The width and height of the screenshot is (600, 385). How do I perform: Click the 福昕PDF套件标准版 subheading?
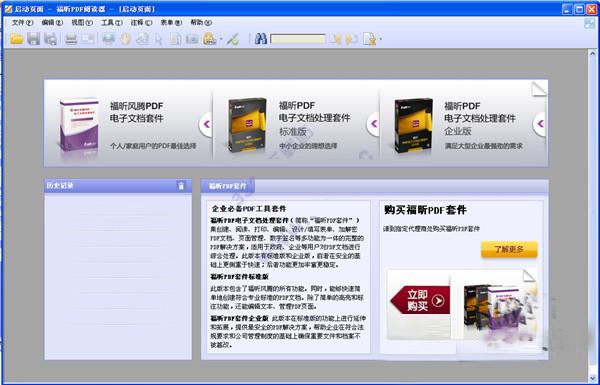[x=239, y=277]
